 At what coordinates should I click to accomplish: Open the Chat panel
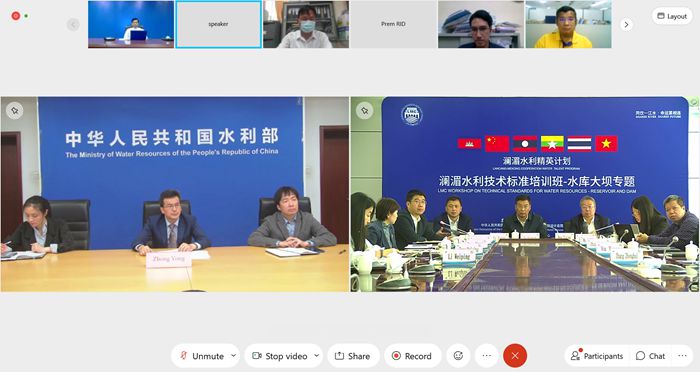point(651,356)
